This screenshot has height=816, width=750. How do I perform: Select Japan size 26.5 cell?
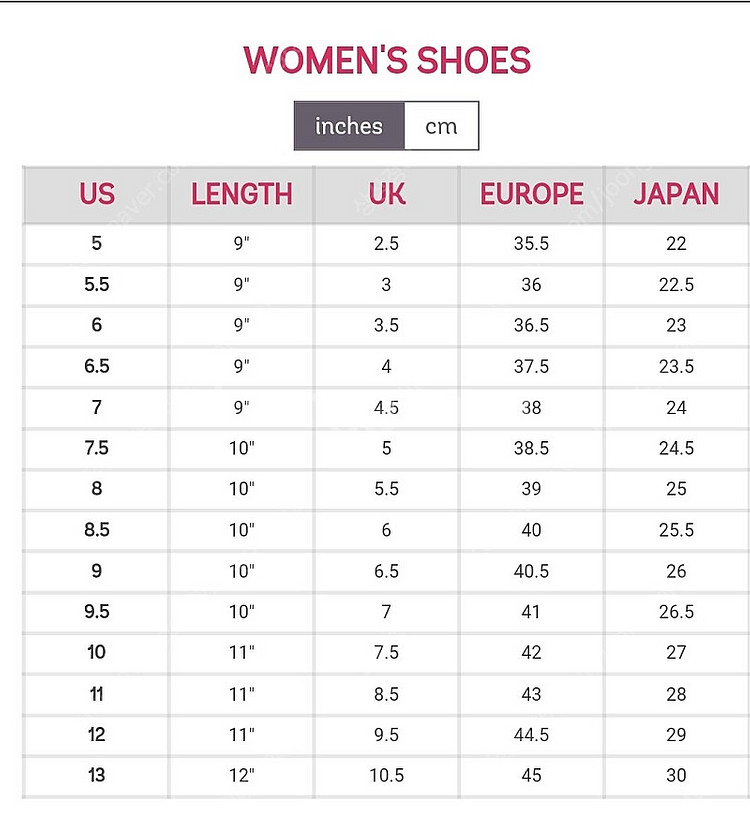[676, 612]
